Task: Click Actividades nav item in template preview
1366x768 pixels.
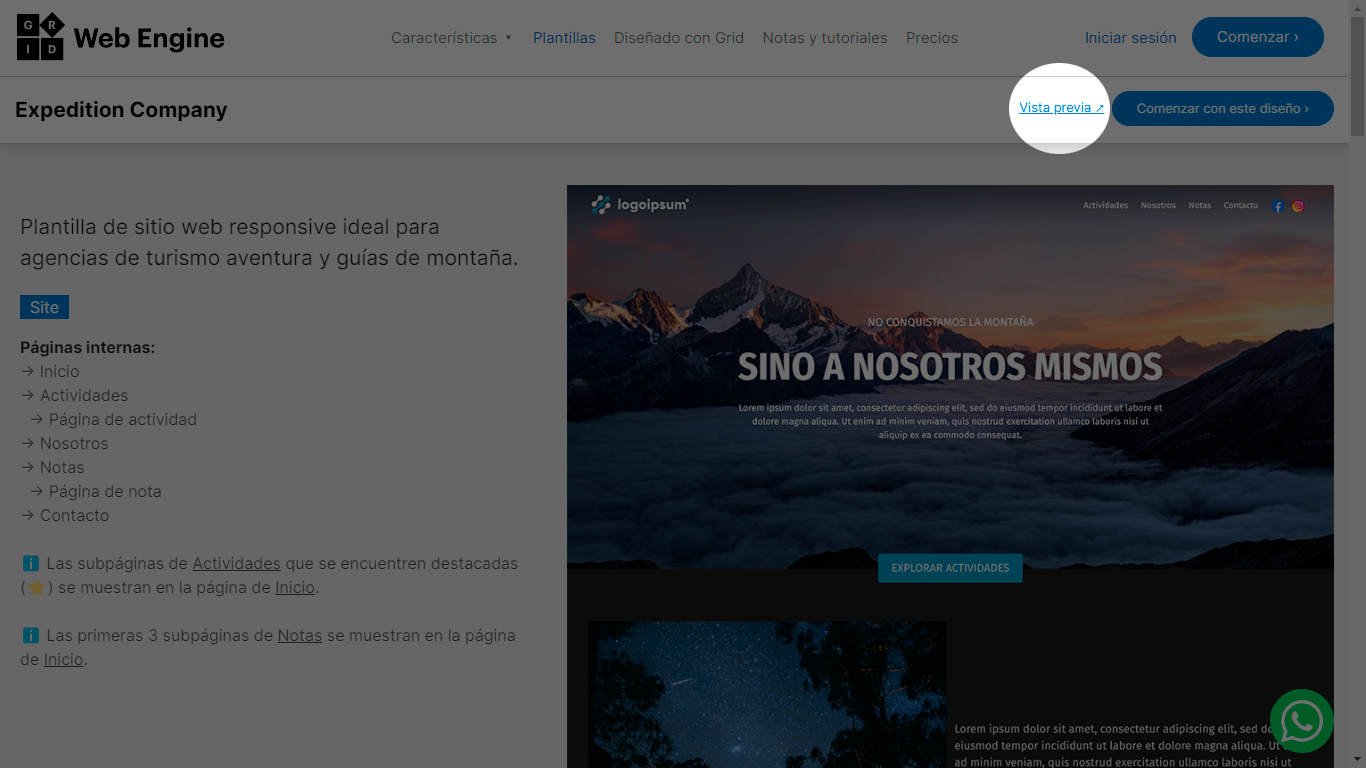Action: point(1105,205)
